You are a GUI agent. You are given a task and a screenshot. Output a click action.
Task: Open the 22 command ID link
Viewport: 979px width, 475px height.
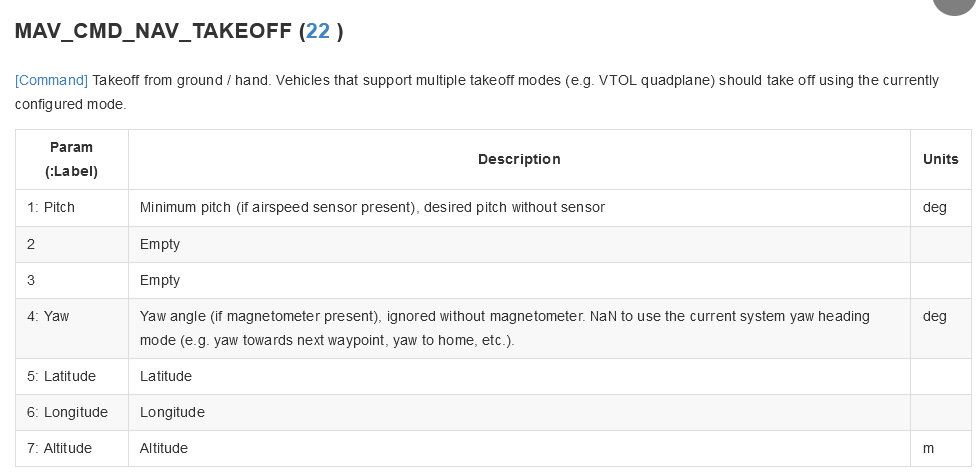tap(318, 31)
